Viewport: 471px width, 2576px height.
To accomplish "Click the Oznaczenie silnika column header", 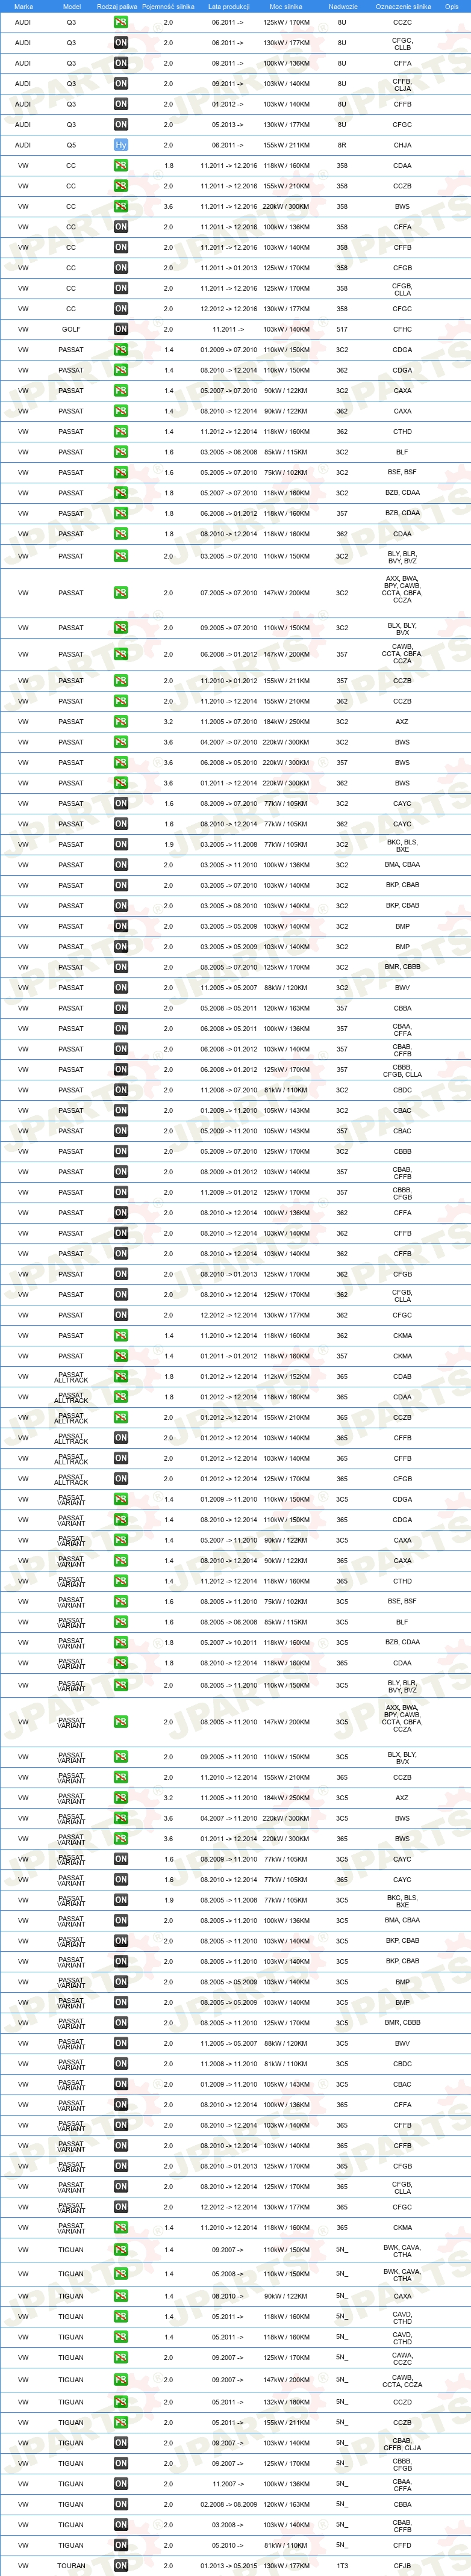I will [x=403, y=6].
